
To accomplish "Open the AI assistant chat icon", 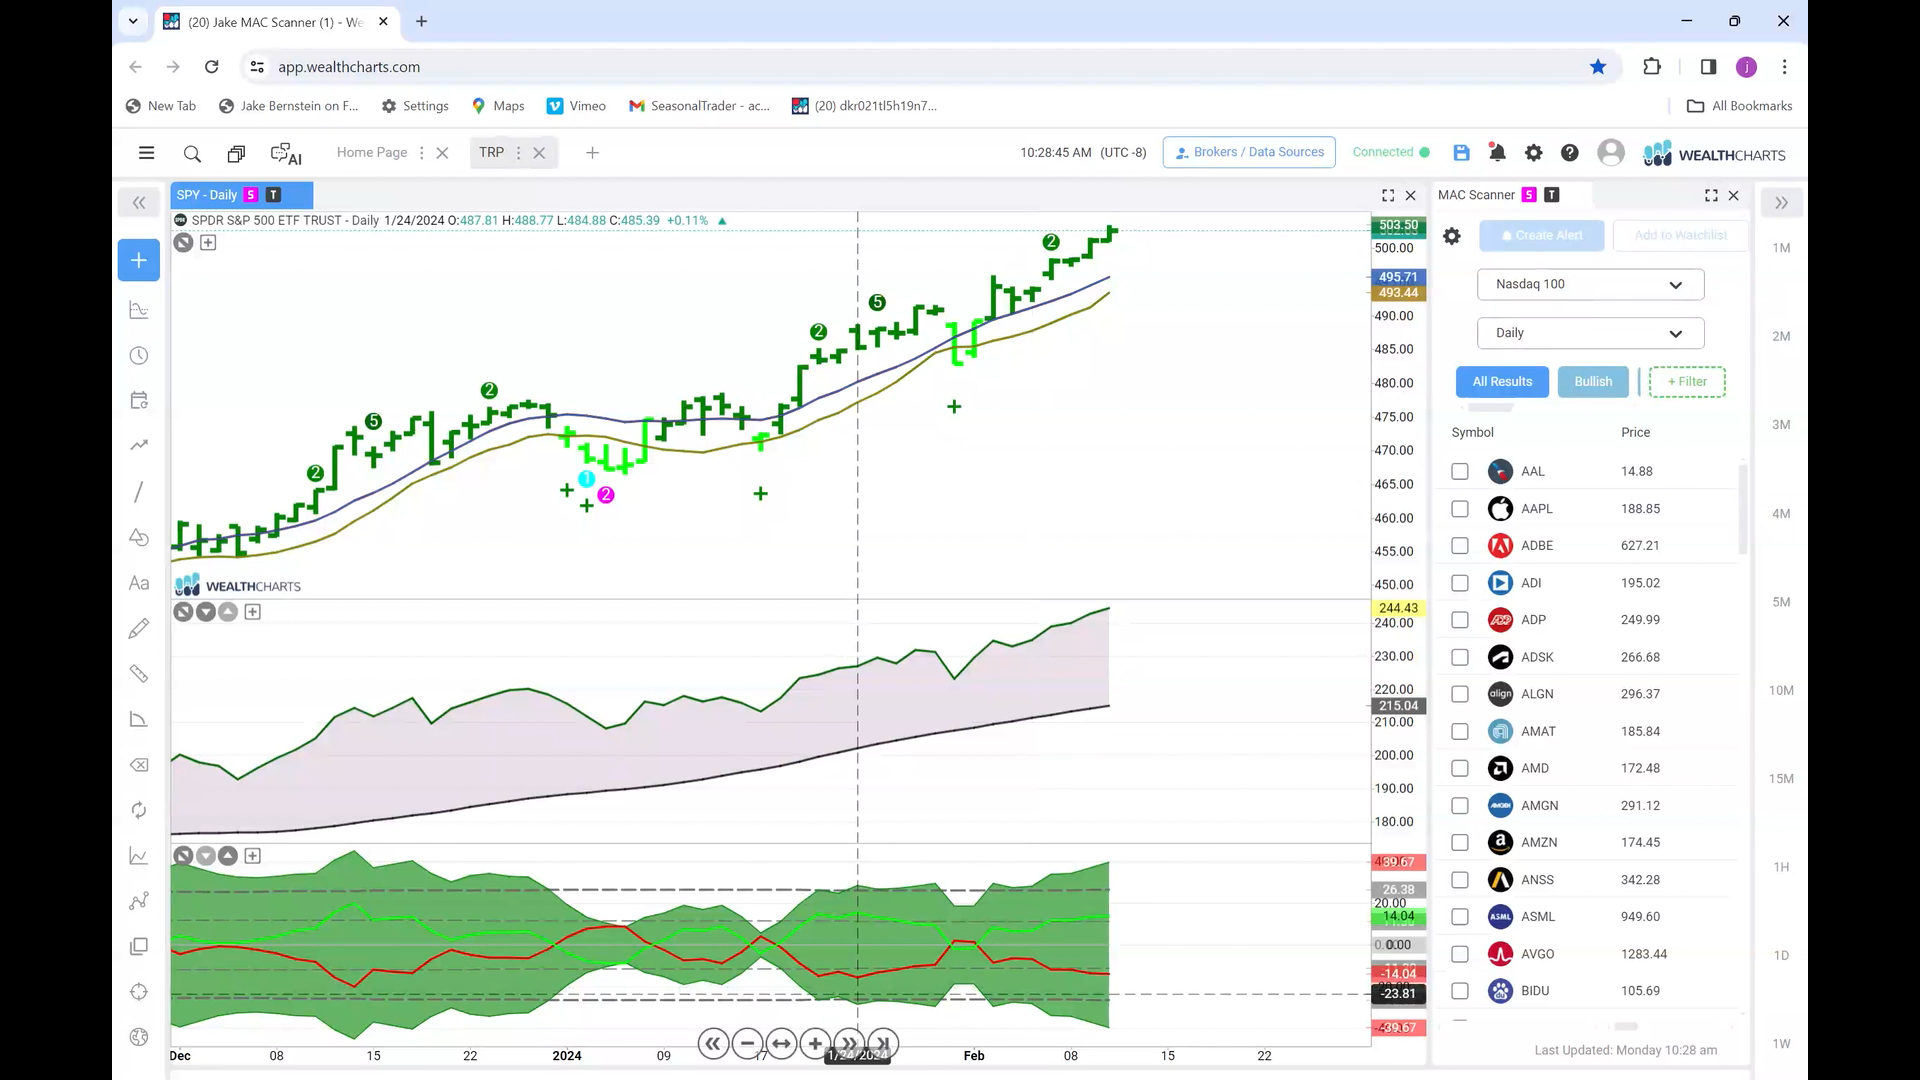I will [x=286, y=154].
